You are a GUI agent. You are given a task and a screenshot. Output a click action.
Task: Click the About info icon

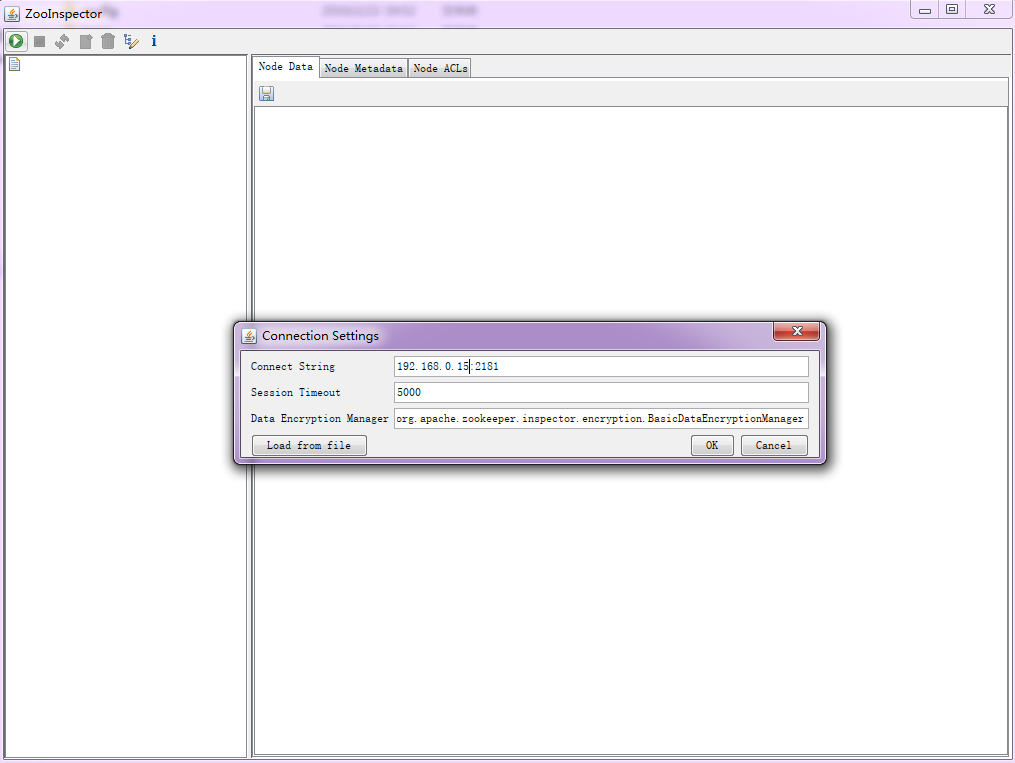154,41
